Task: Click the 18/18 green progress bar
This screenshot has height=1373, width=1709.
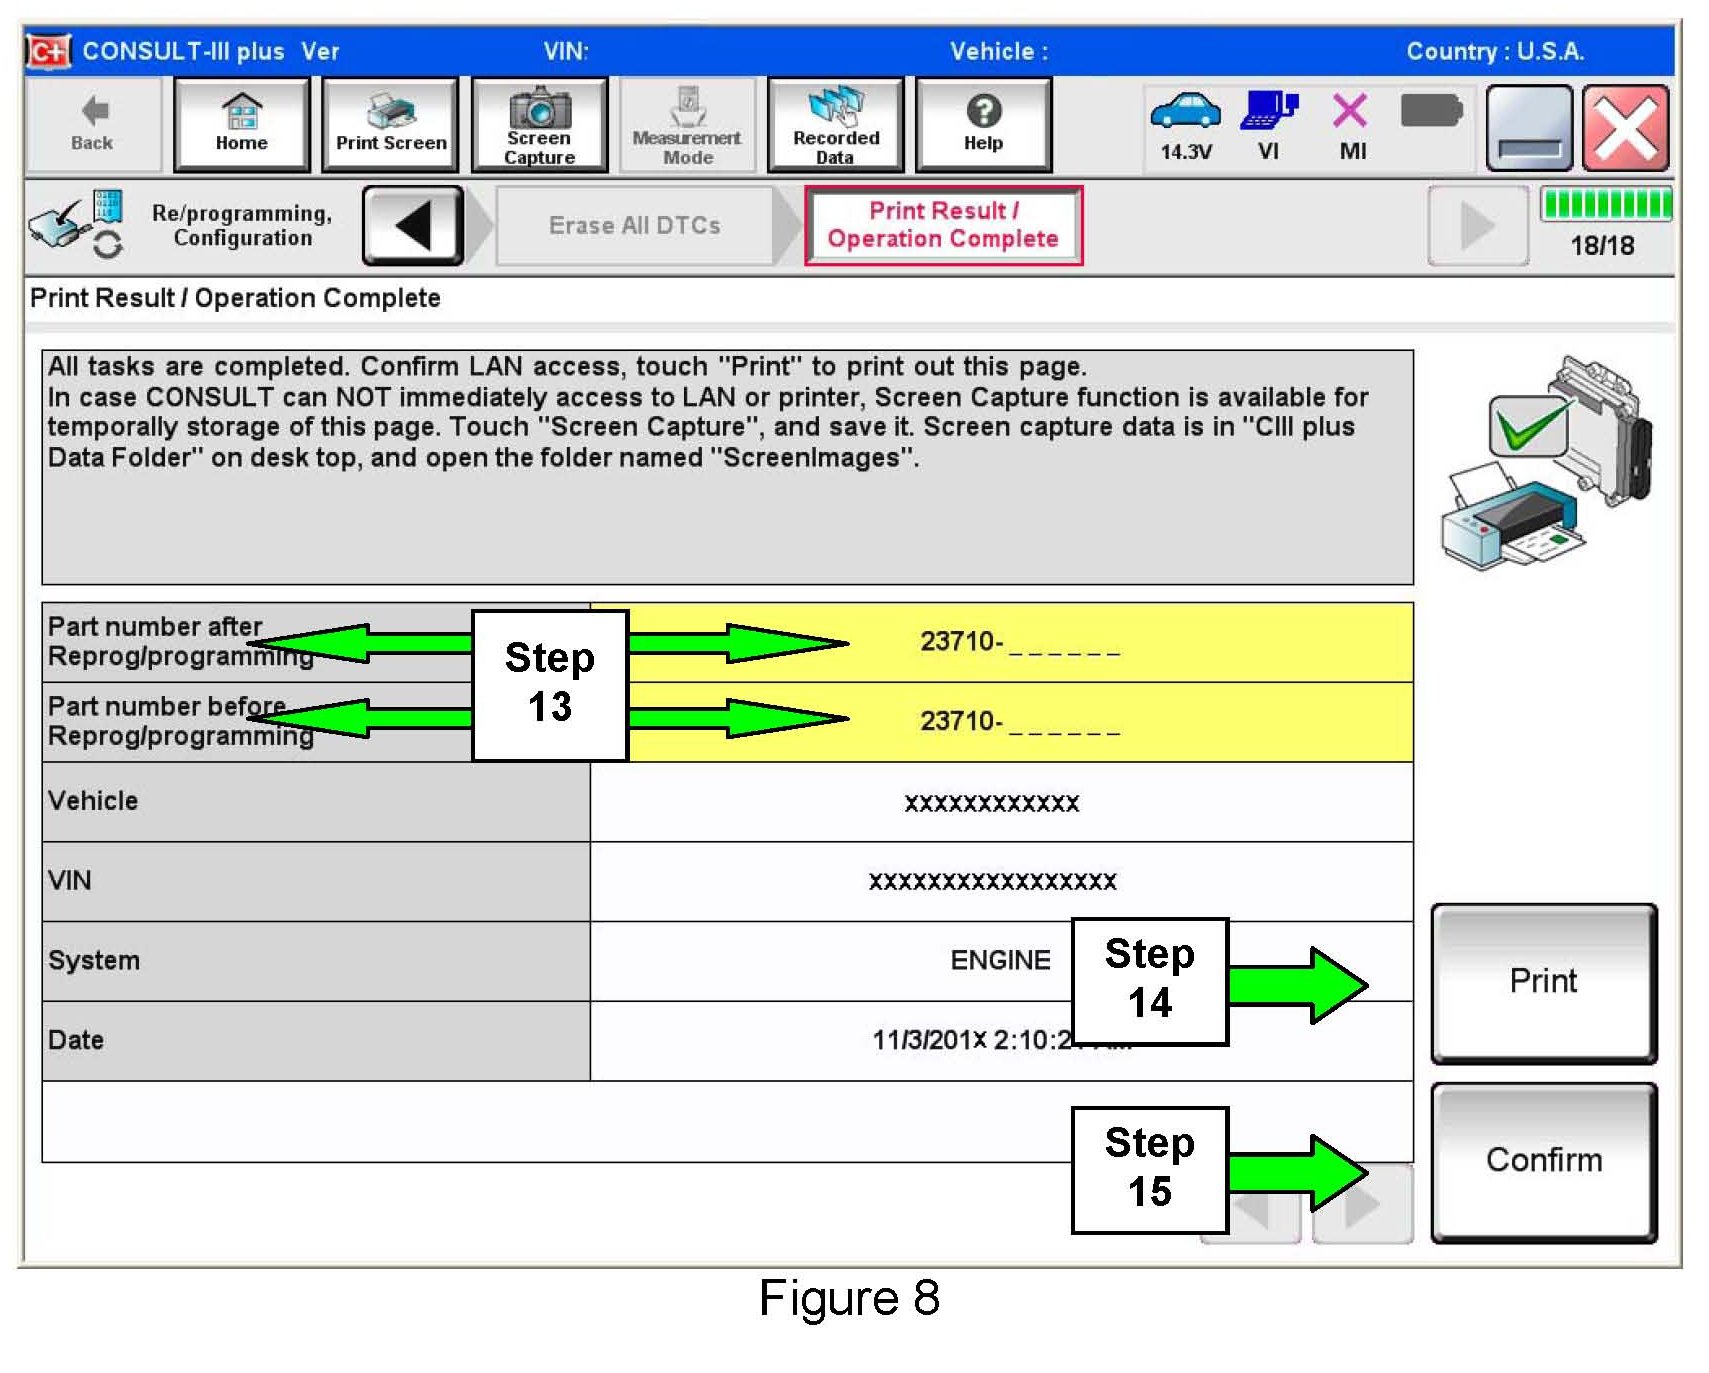Action: coord(1604,205)
